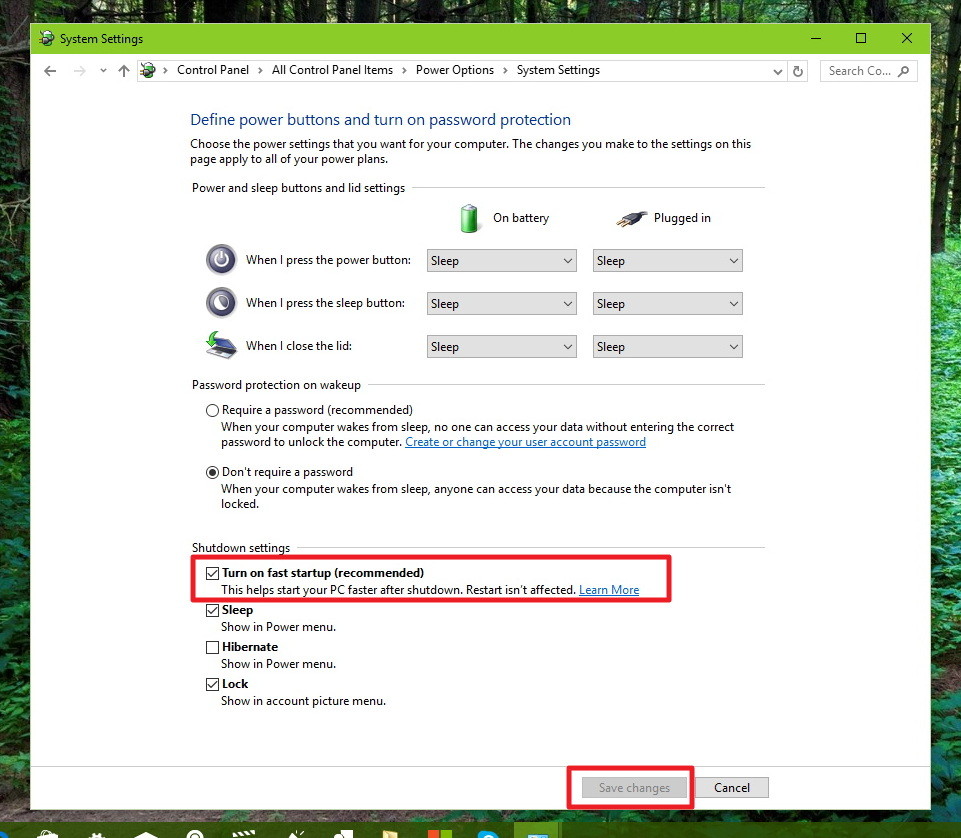
Task: Open Control Panel breadcrumb
Action: [213, 70]
